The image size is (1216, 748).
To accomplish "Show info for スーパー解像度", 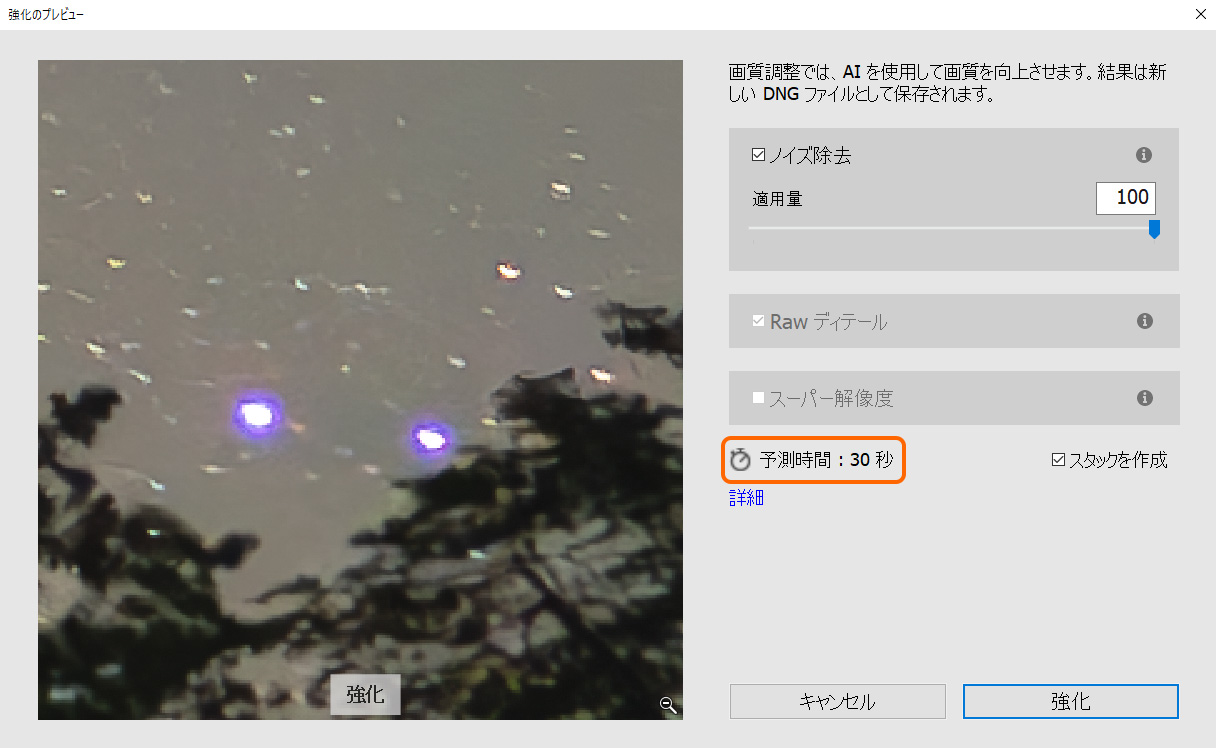I will 1145,398.
